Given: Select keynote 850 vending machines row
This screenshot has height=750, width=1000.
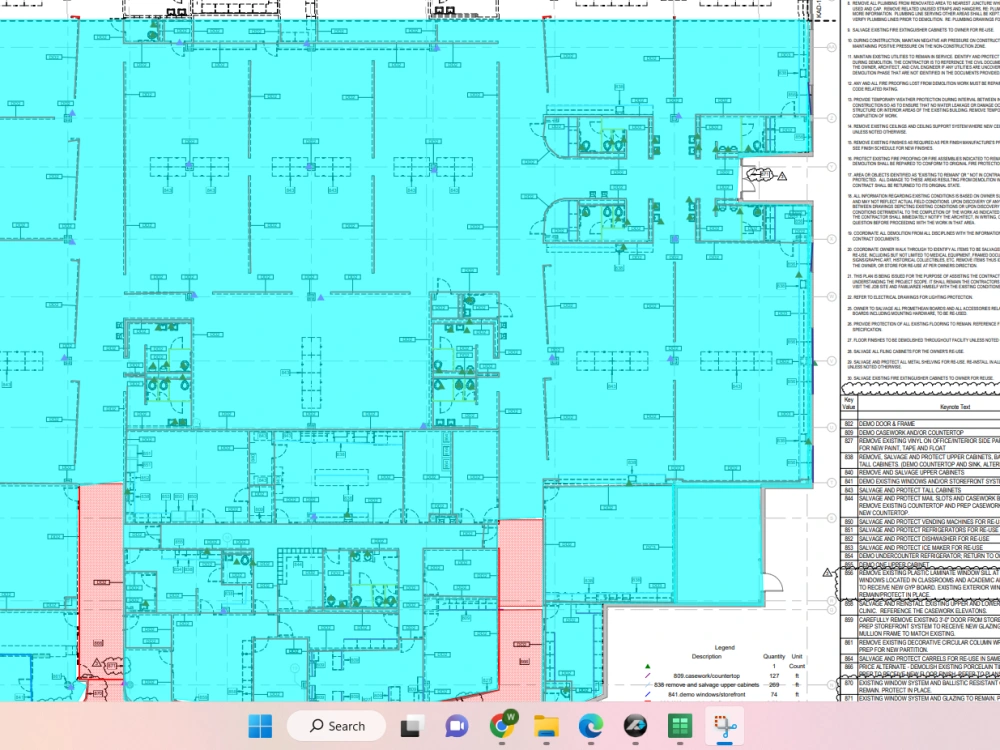Looking at the screenshot, I should [920, 522].
